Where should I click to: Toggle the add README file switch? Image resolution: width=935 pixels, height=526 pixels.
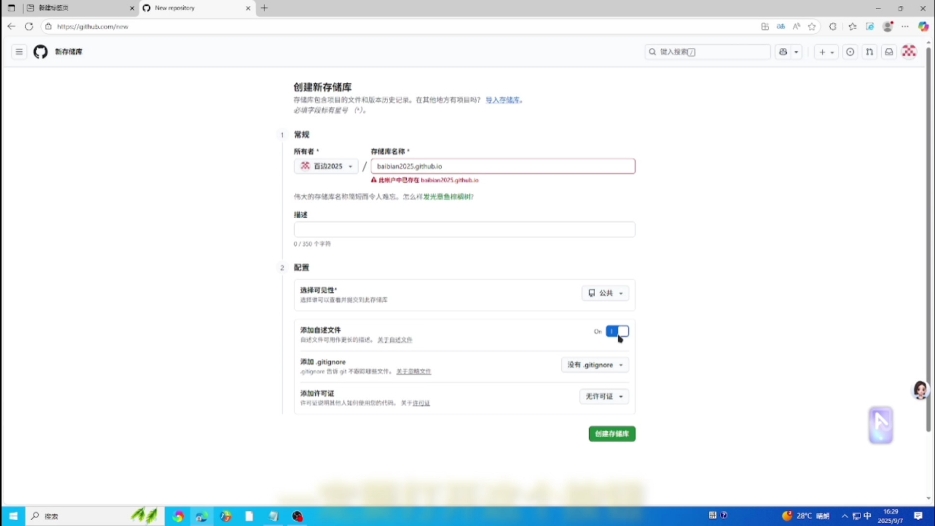click(x=617, y=332)
